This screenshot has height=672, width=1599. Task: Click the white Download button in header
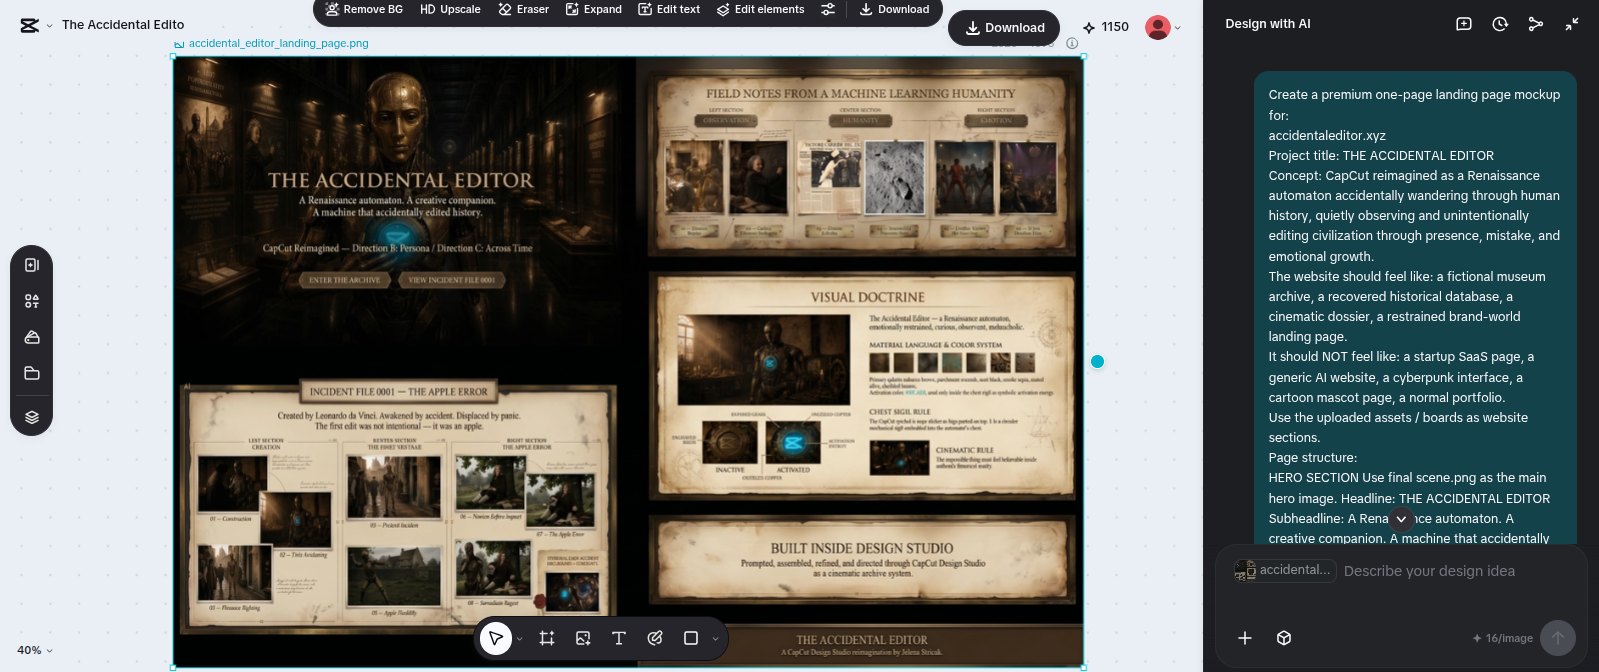point(1004,28)
